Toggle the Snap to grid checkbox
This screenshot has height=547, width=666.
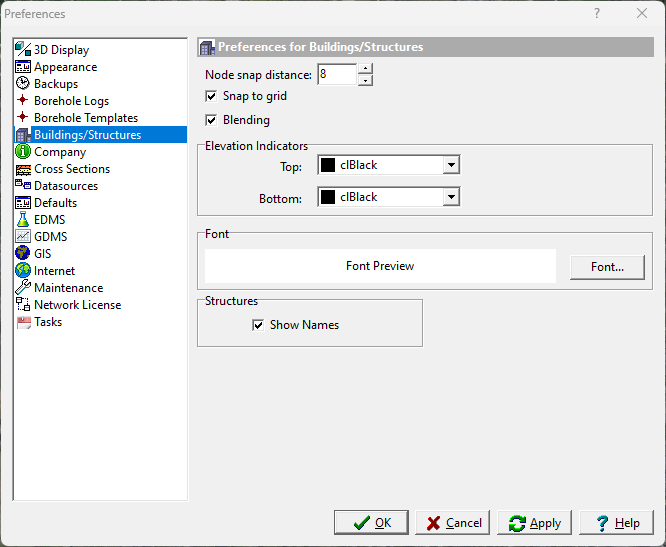click(211, 97)
